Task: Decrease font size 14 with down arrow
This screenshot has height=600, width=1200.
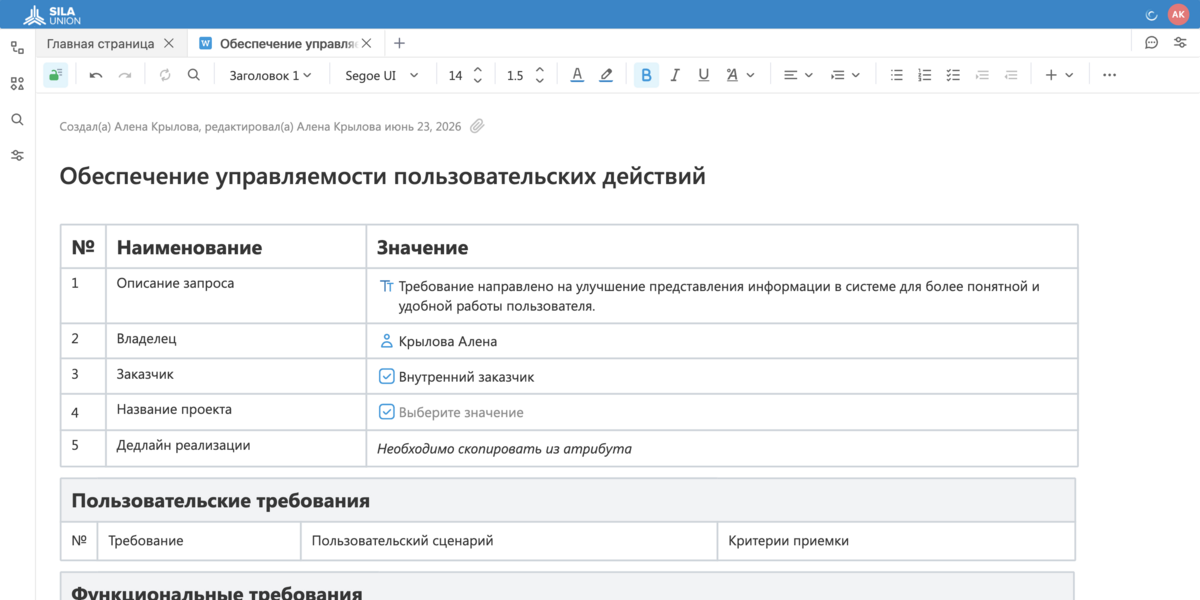Action: (478, 81)
